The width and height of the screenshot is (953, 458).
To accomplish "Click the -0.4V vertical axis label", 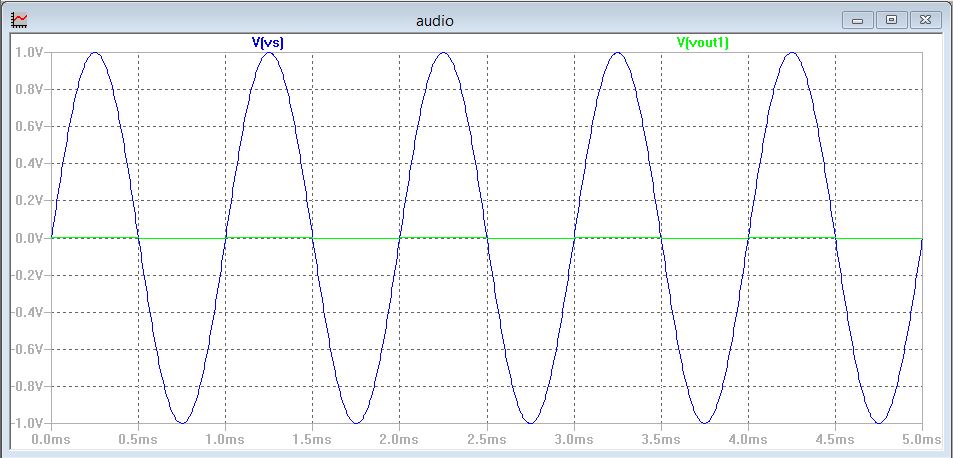I will coord(28,312).
